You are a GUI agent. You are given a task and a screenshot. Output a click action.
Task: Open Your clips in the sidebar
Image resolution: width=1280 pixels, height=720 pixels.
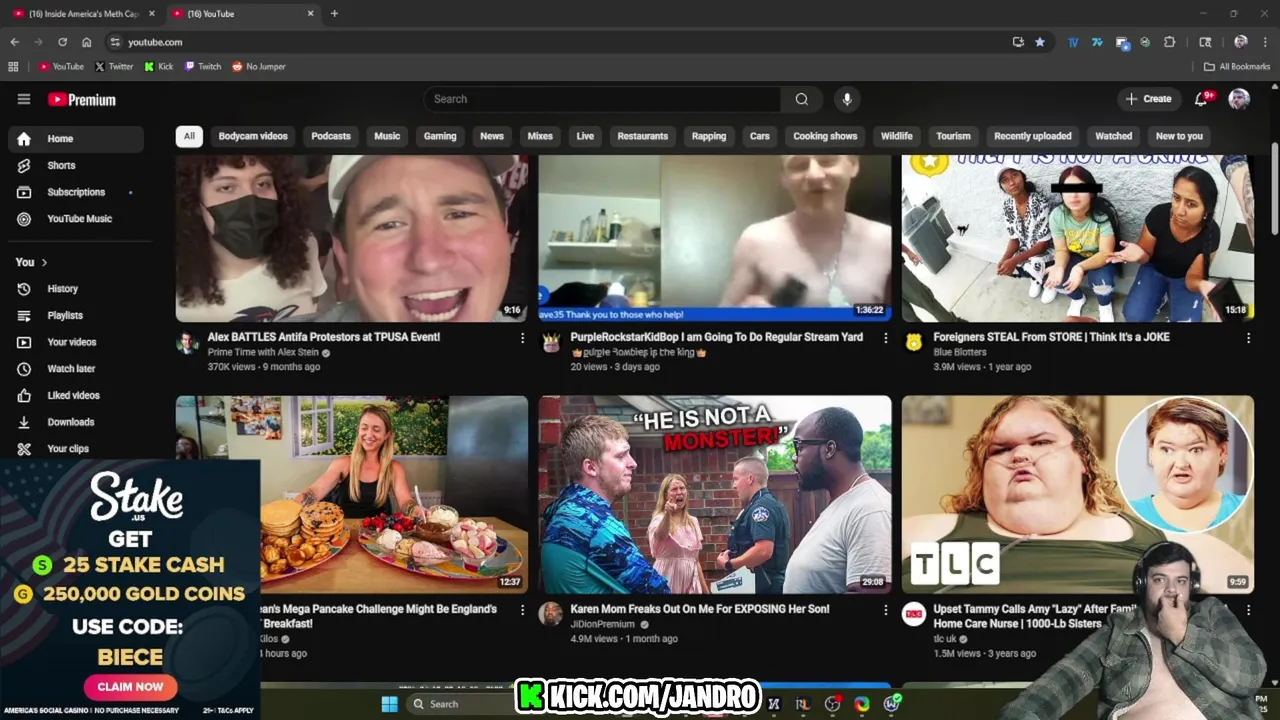point(76,449)
